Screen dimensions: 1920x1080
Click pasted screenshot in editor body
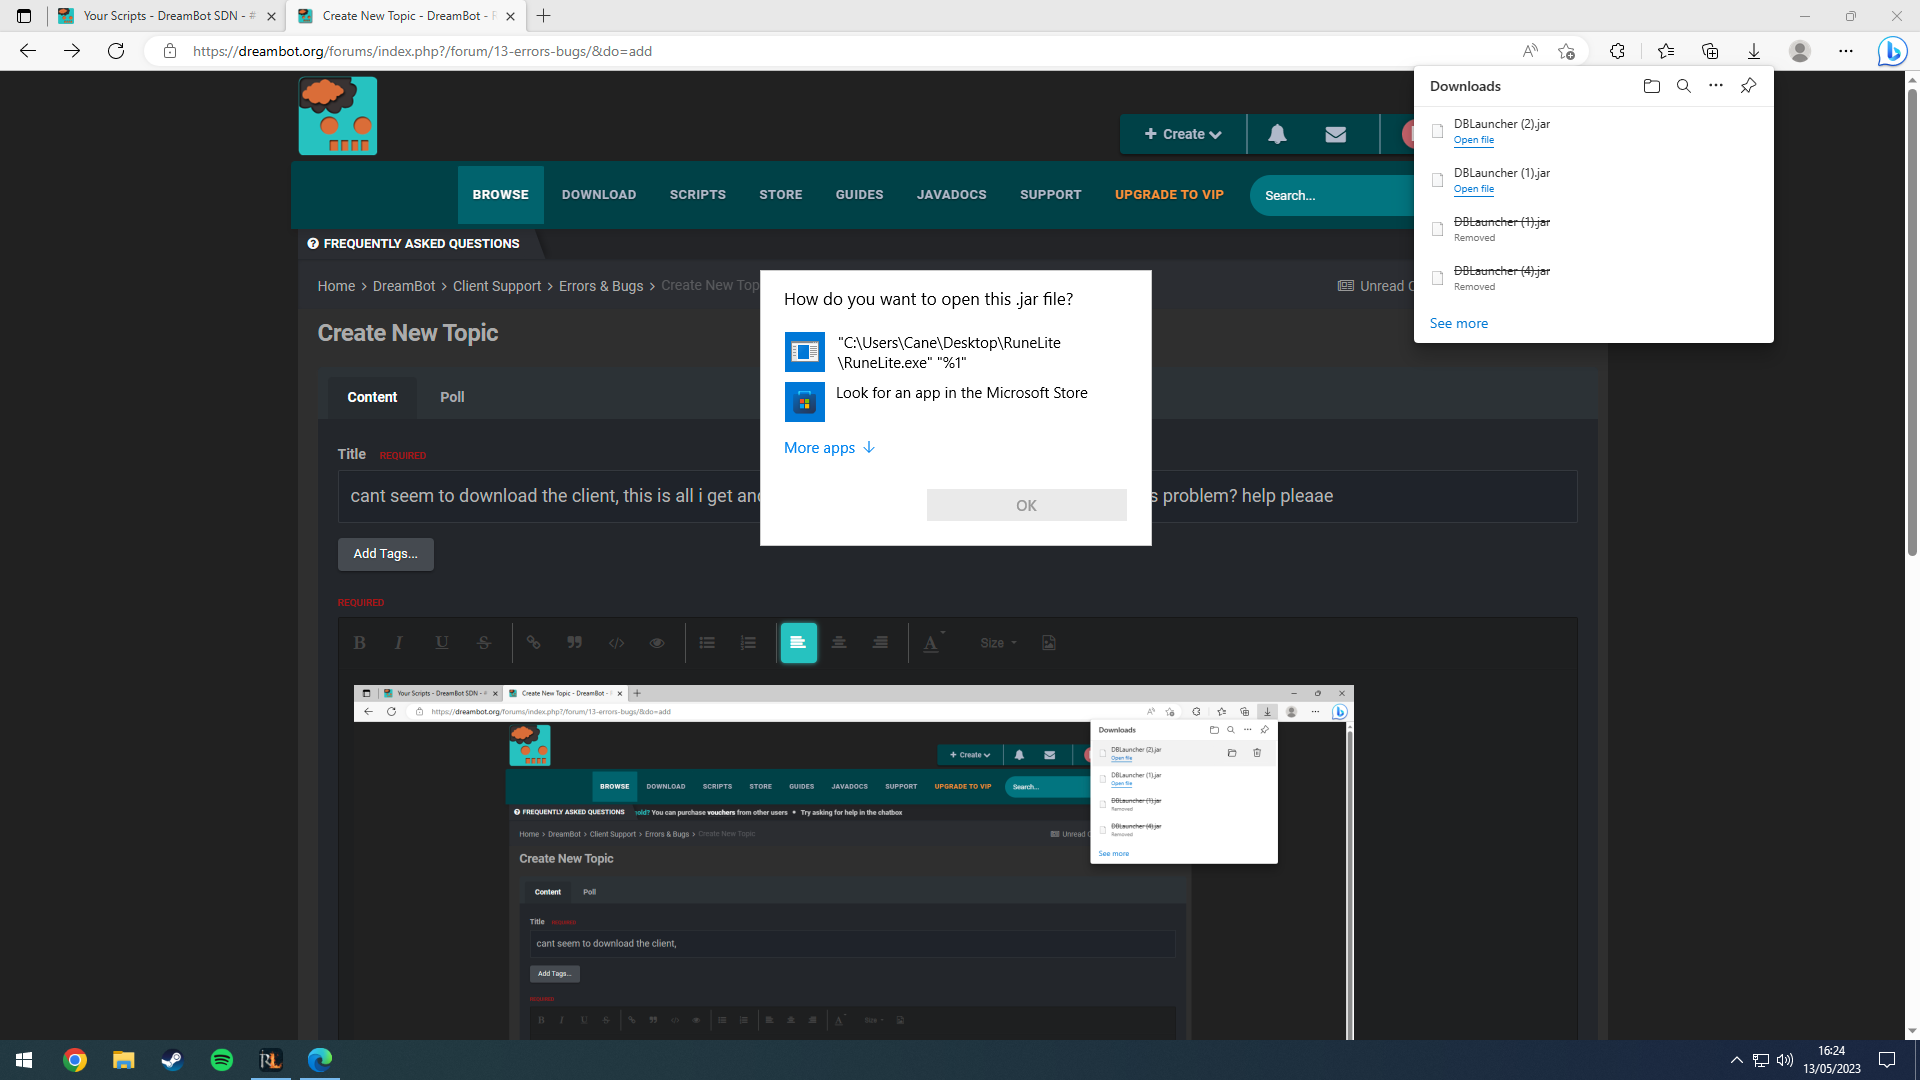tap(853, 862)
